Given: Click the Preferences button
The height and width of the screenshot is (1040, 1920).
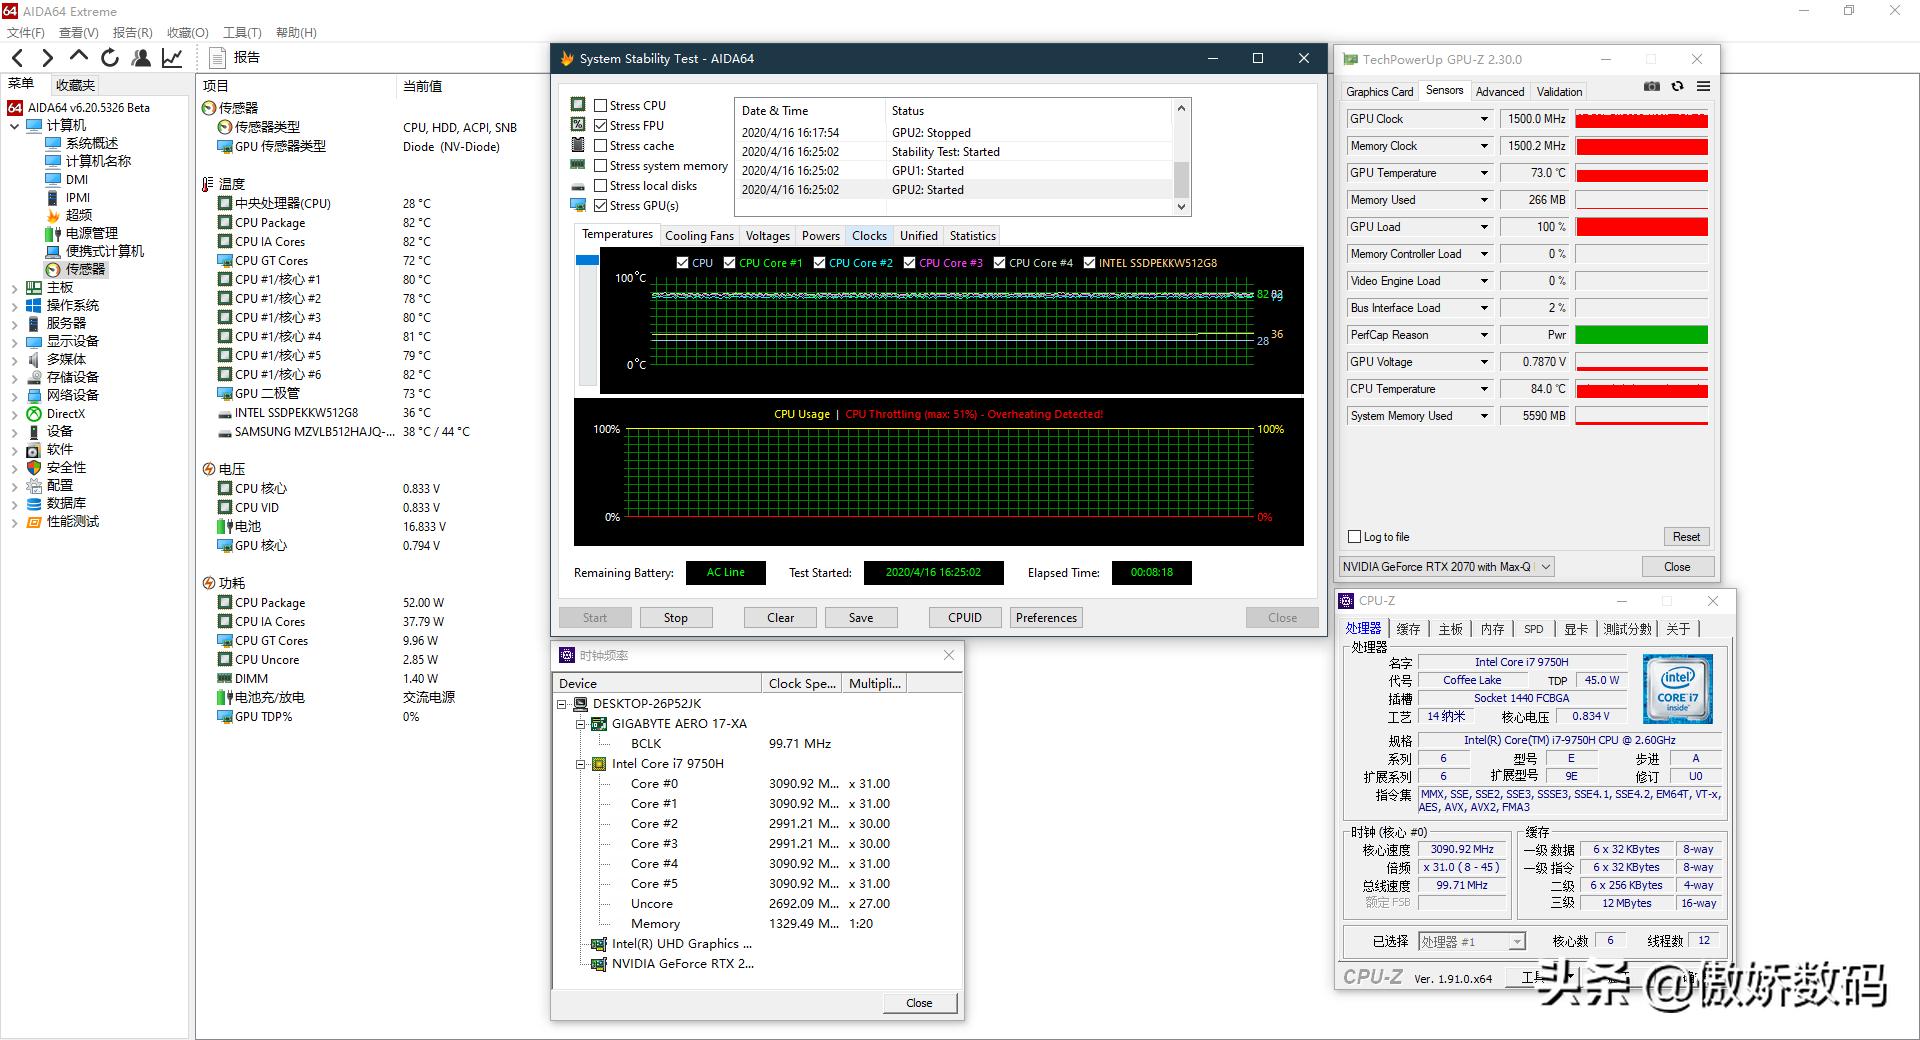Looking at the screenshot, I should coord(1046,618).
